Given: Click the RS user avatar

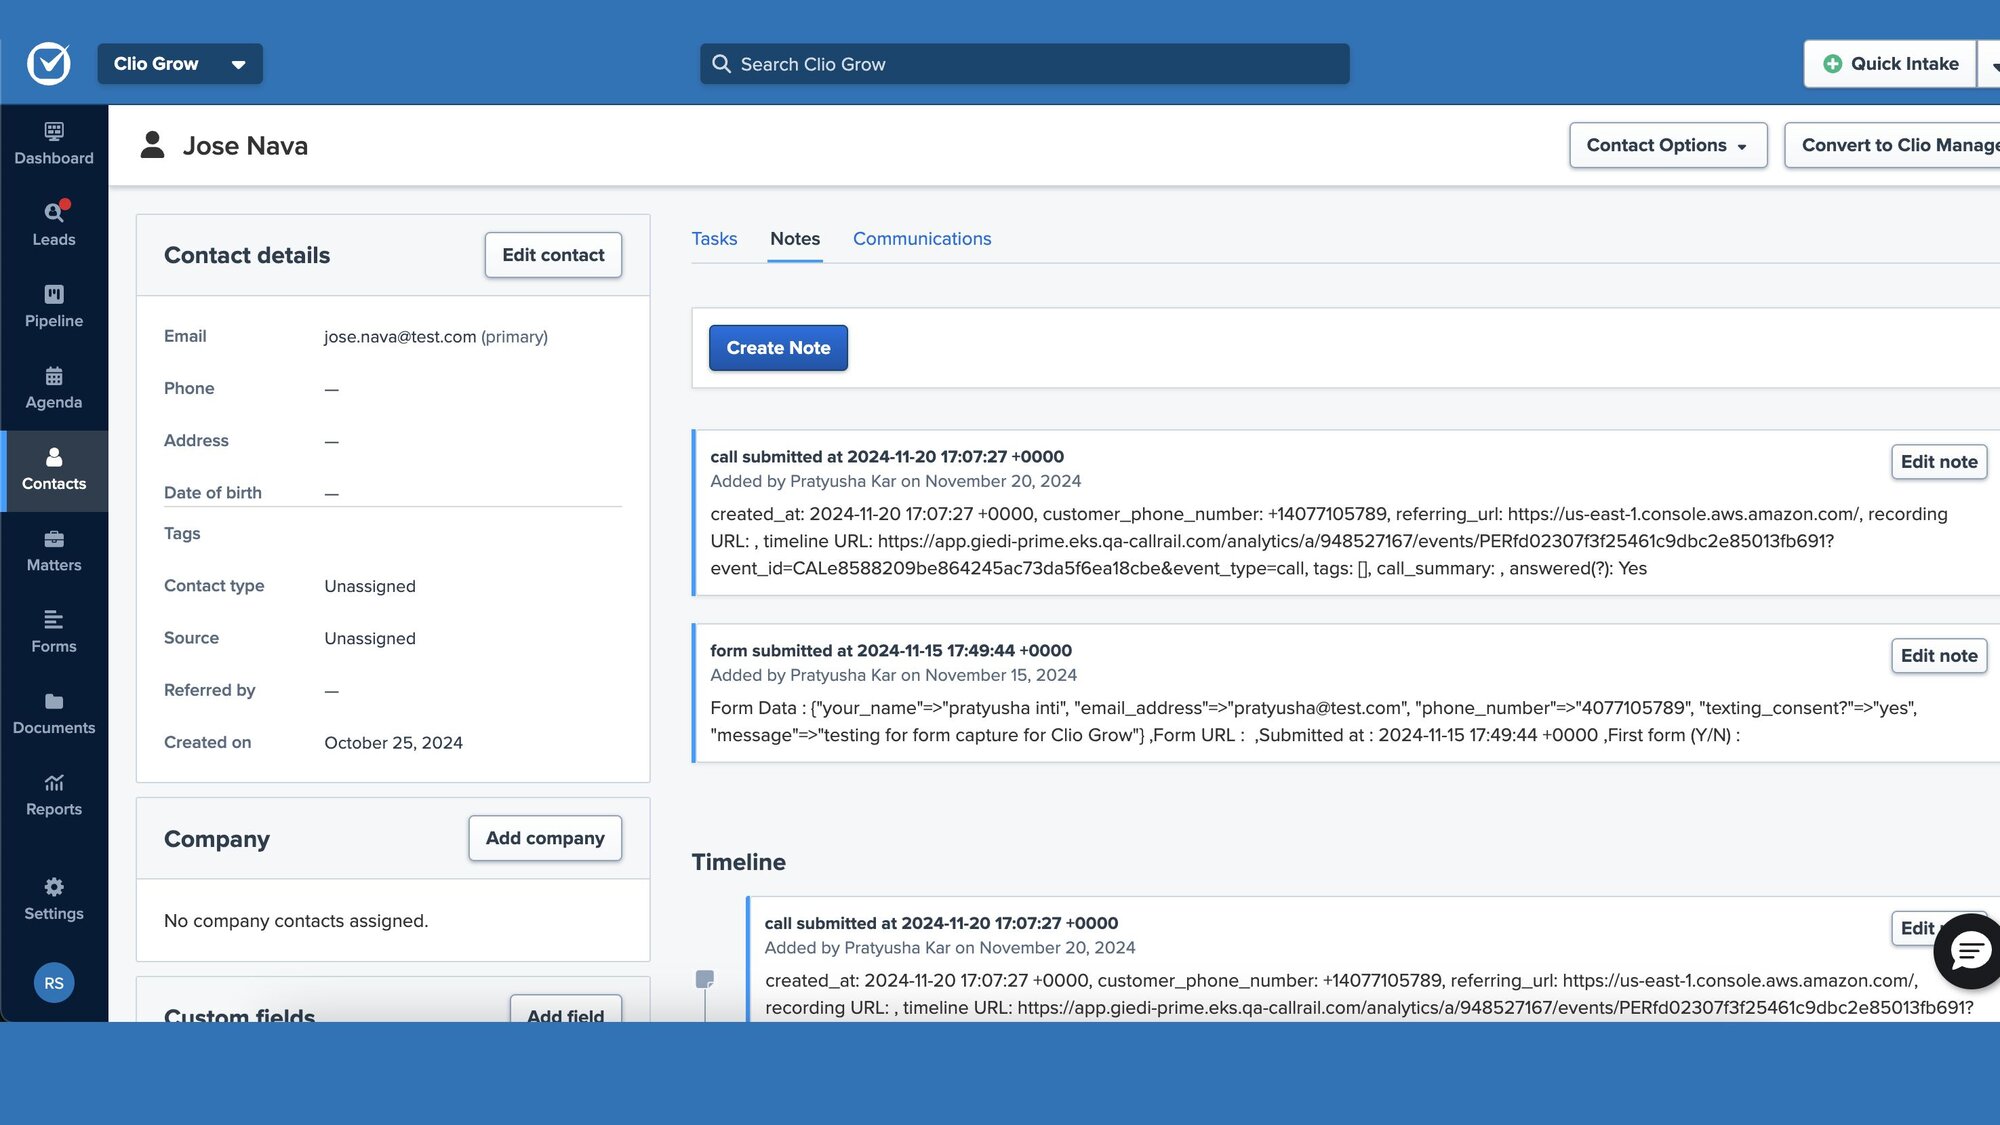Looking at the screenshot, I should 54,983.
